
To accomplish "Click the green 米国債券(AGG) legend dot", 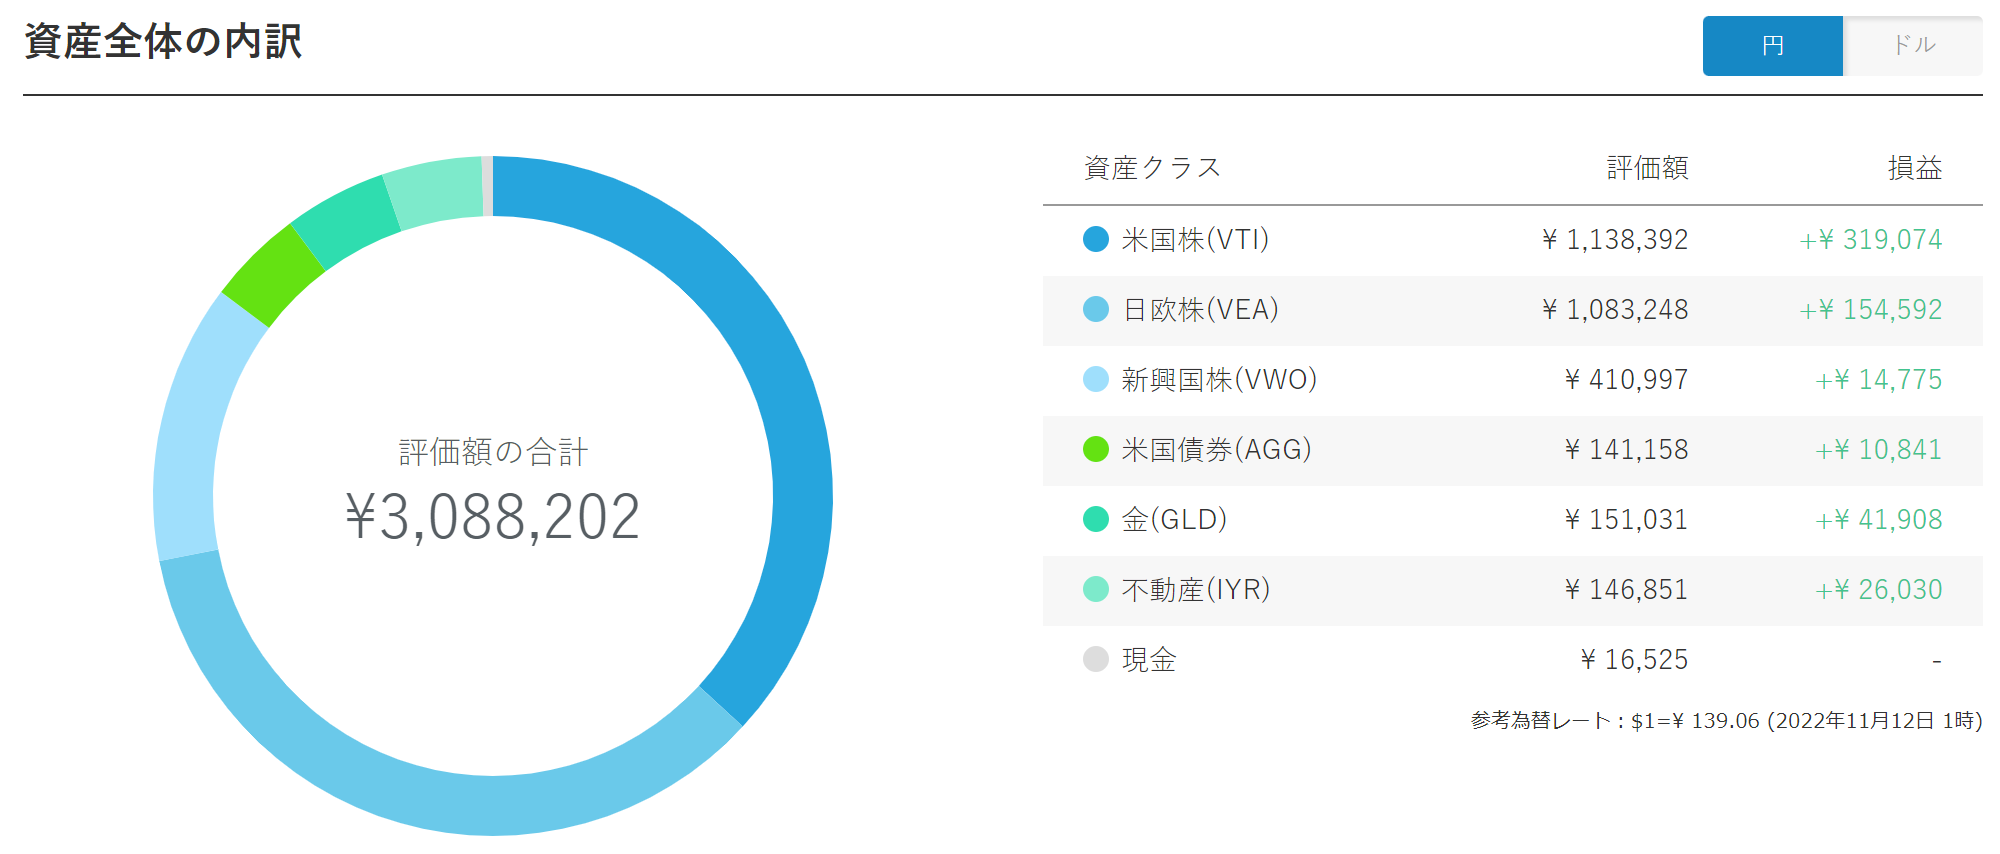I will 1096,449.
